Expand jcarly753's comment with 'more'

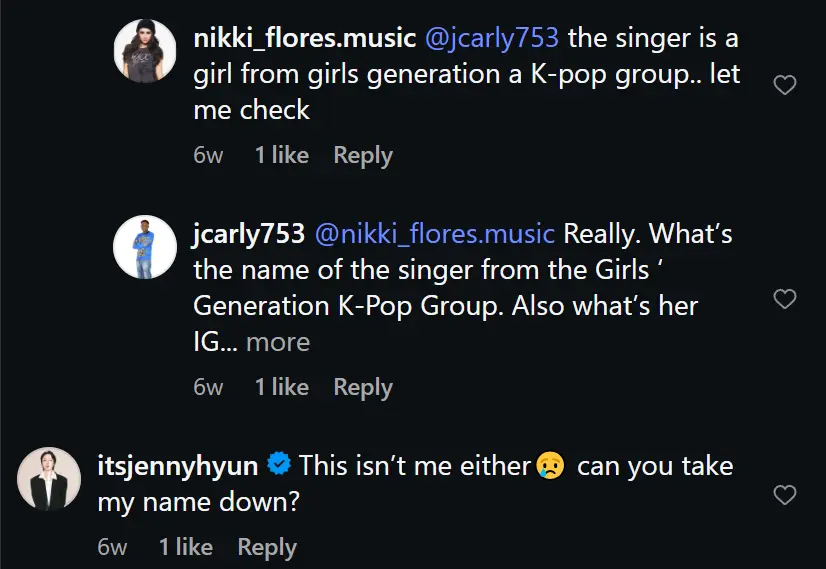[278, 342]
